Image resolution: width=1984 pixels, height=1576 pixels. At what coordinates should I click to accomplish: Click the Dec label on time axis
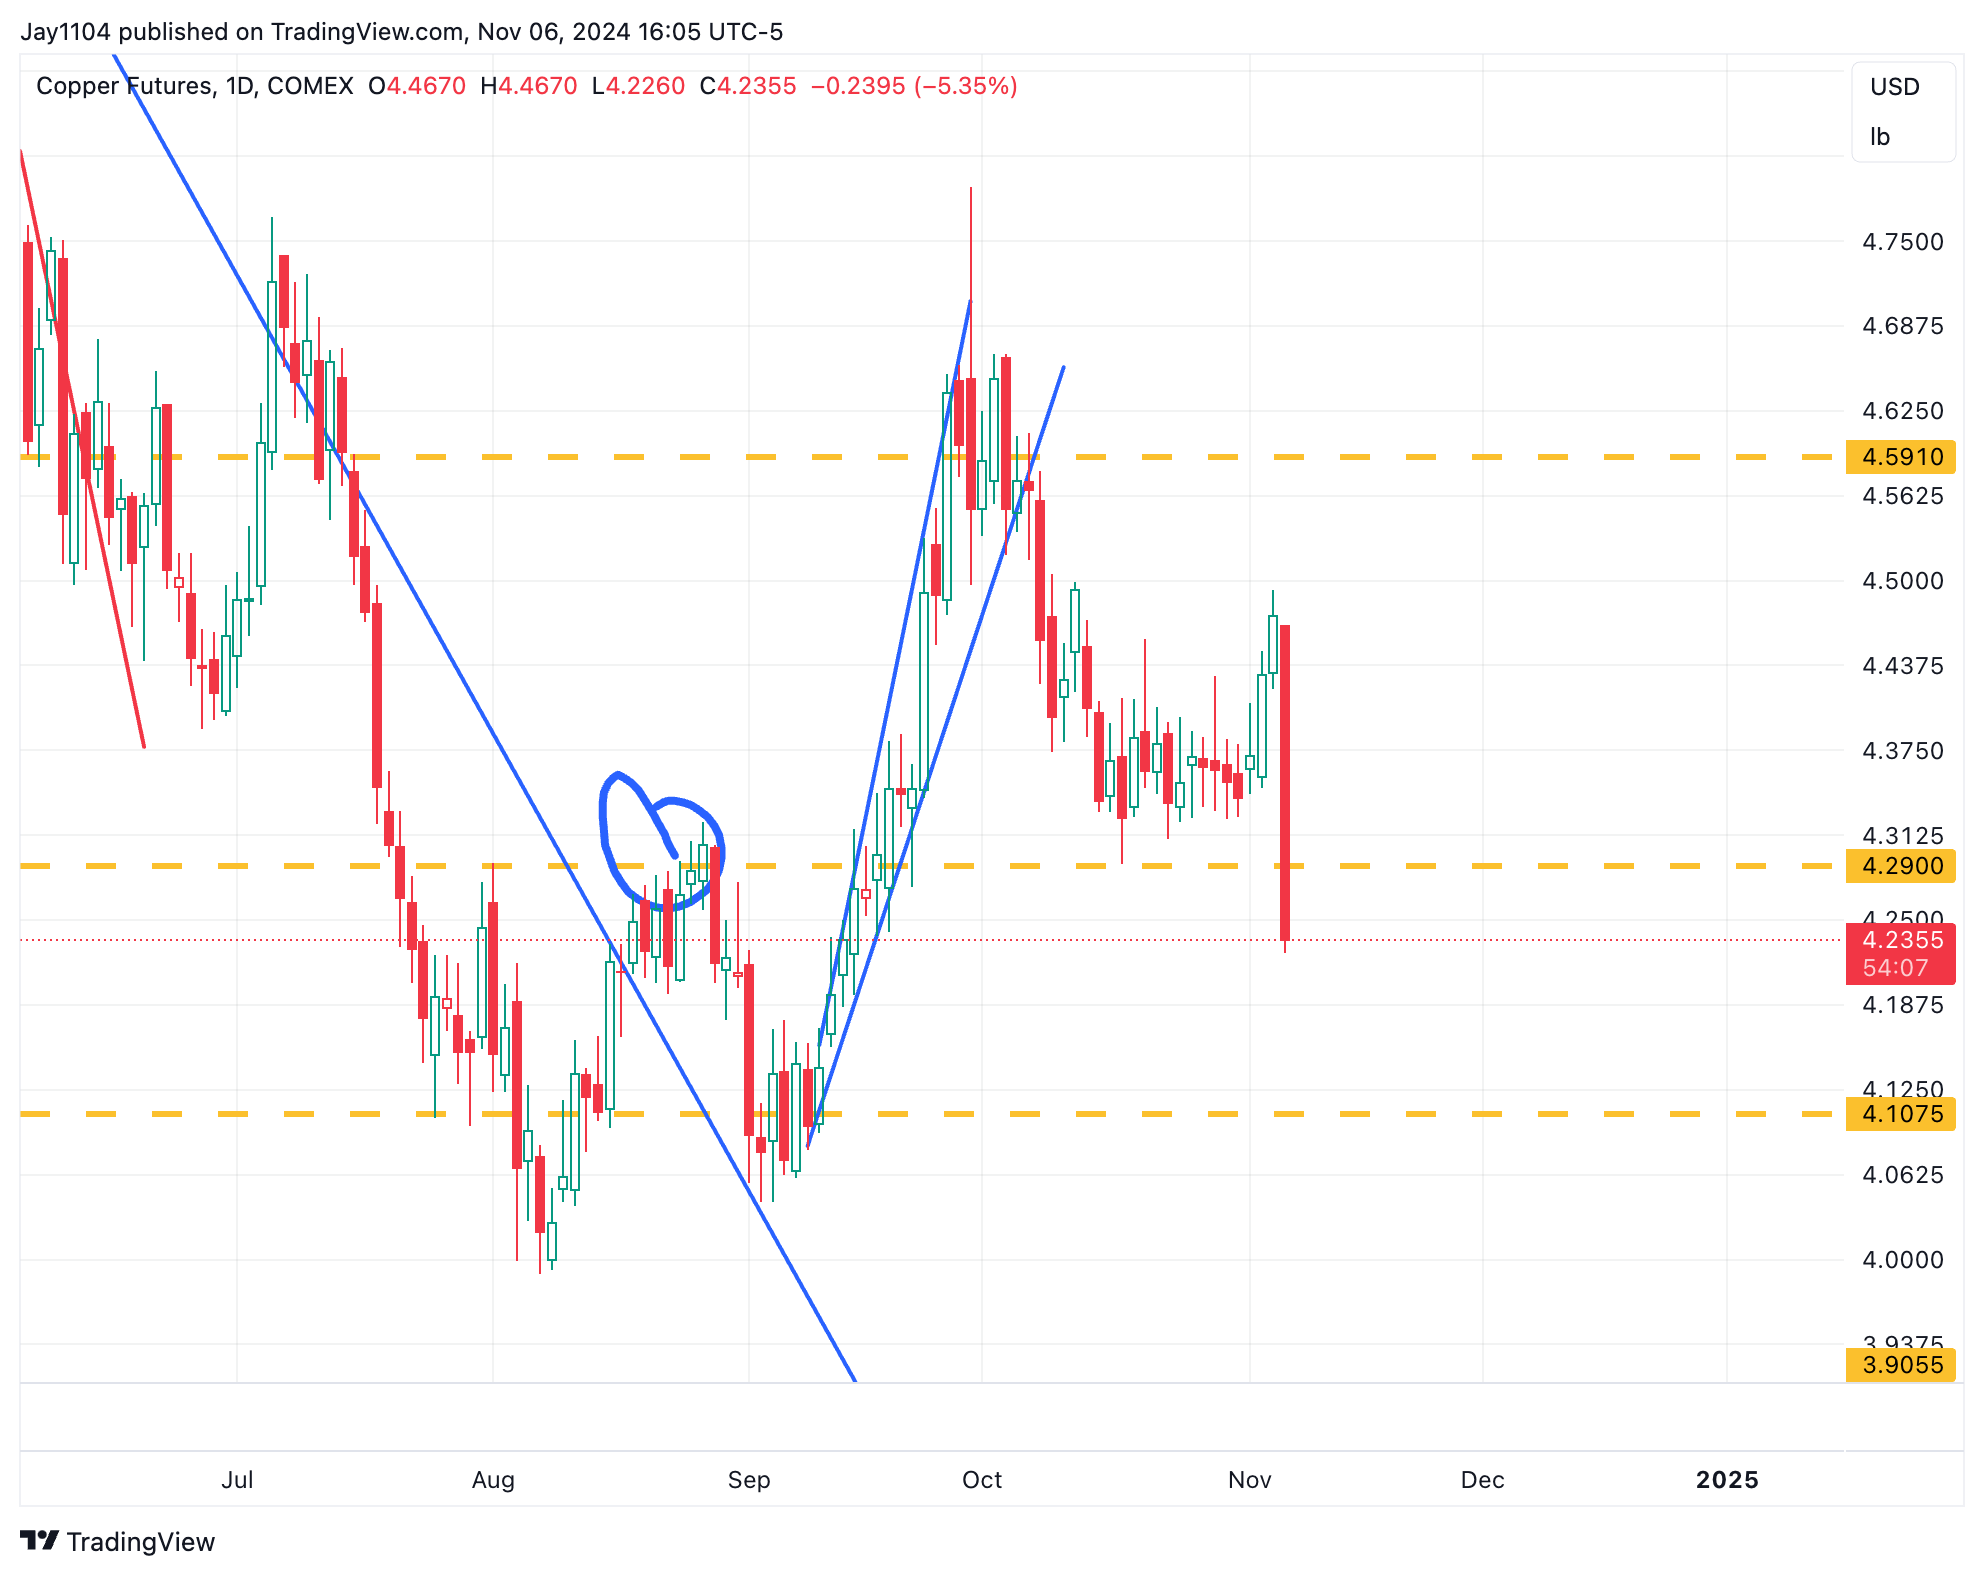point(1482,1480)
